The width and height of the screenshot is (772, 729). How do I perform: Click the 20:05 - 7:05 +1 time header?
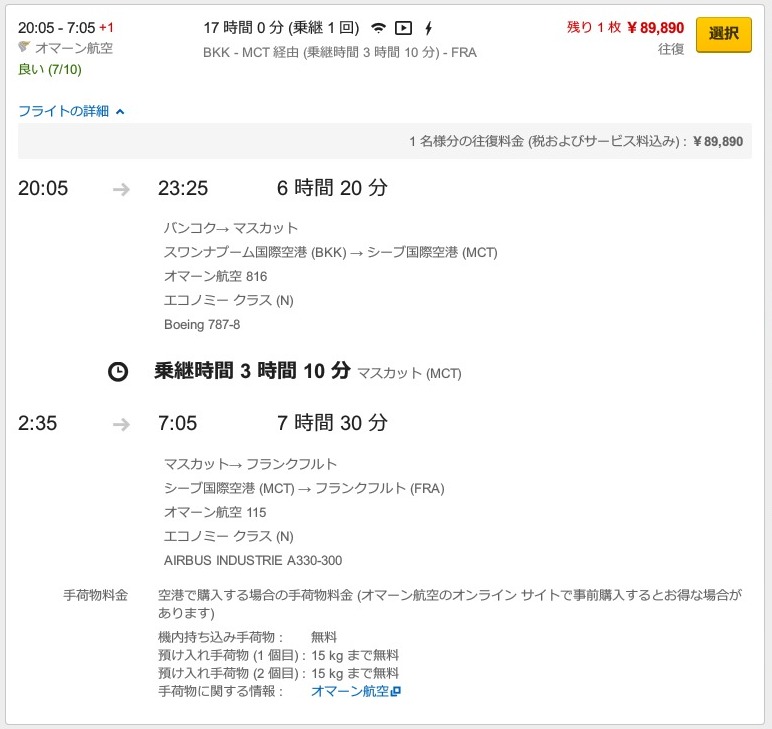66,28
